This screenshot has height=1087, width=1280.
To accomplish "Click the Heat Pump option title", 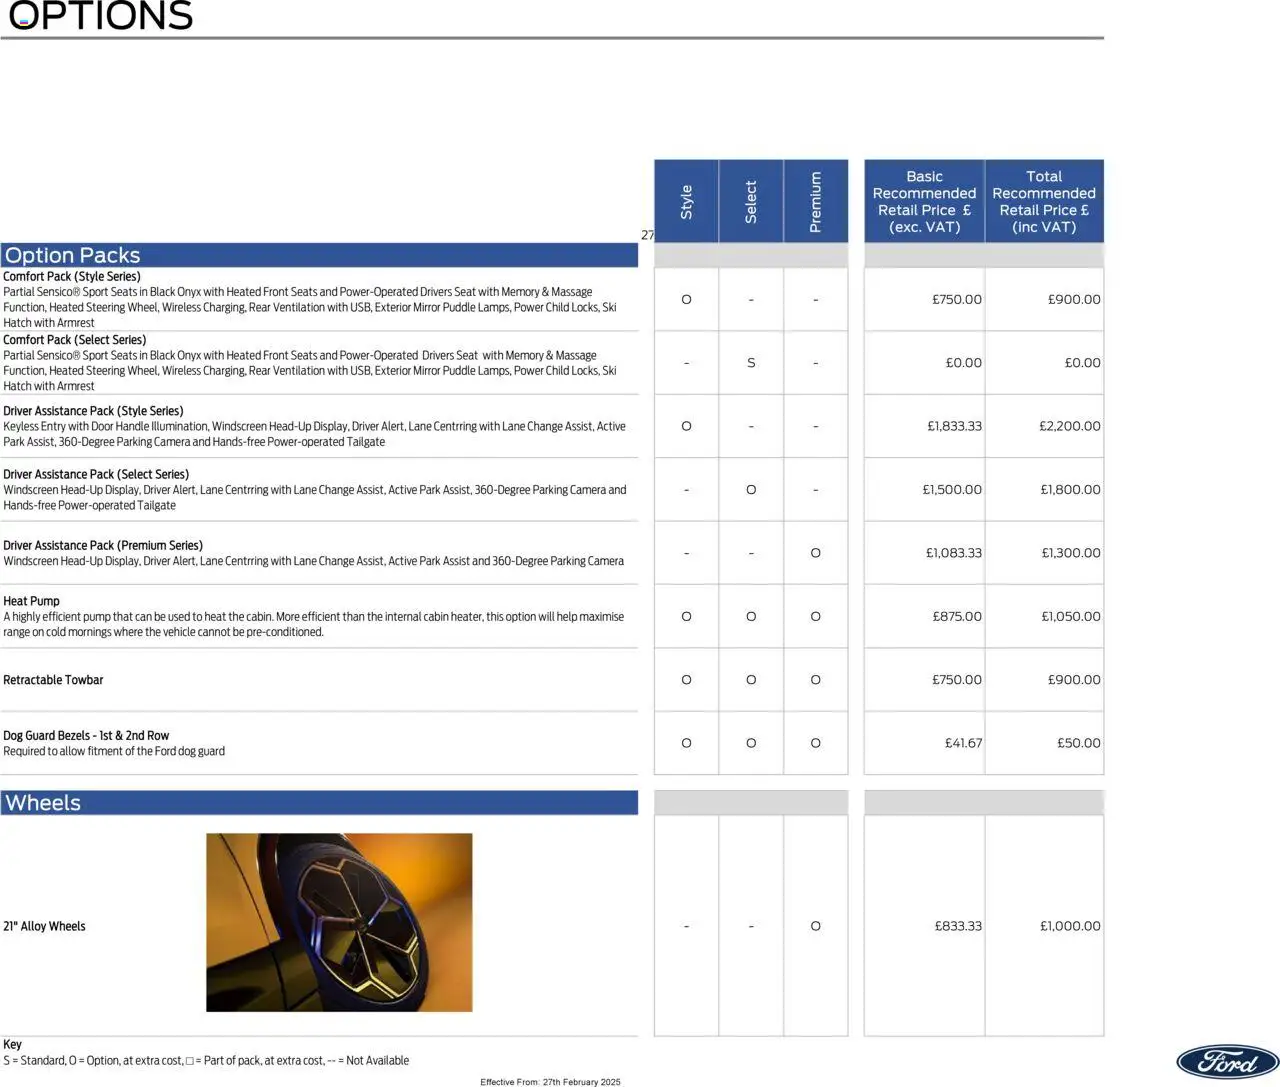I will click(31, 601).
